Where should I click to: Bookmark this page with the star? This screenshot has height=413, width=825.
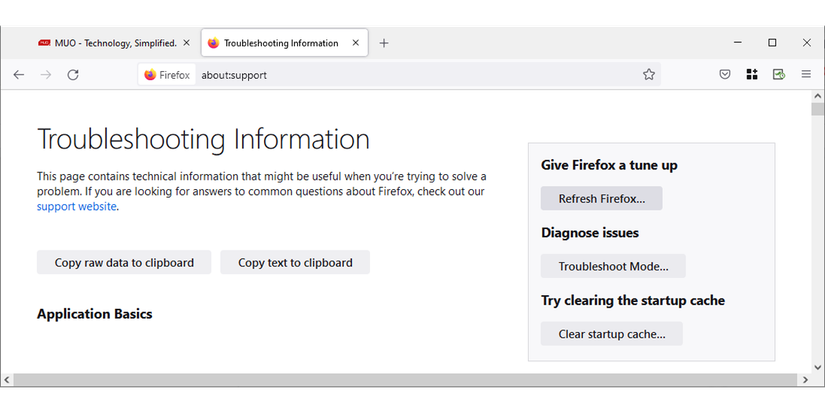(x=649, y=75)
